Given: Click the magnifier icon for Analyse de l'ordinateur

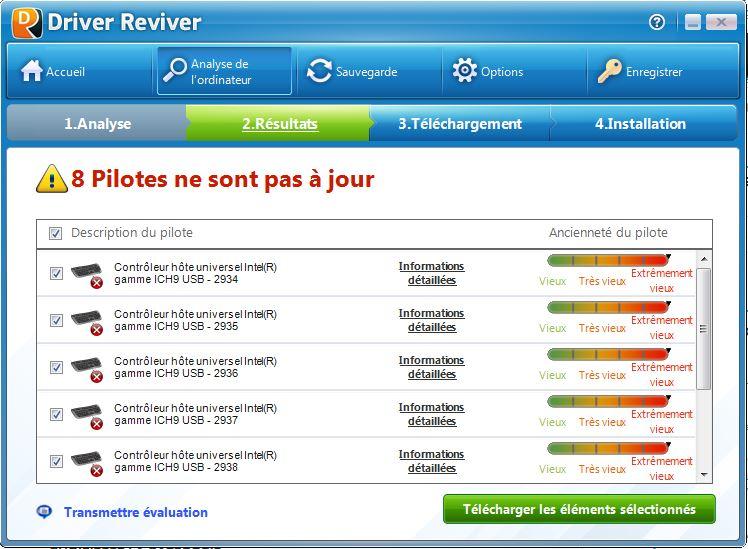Looking at the screenshot, I should click(x=175, y=70).
